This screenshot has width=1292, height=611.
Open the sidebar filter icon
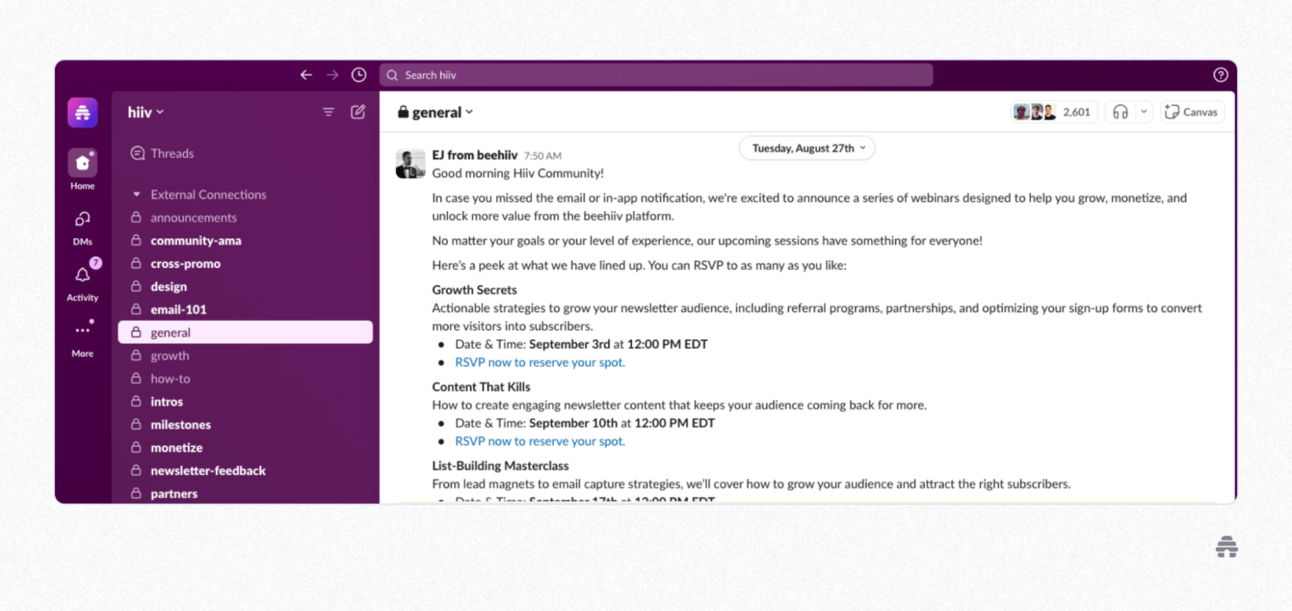point(328,112)
